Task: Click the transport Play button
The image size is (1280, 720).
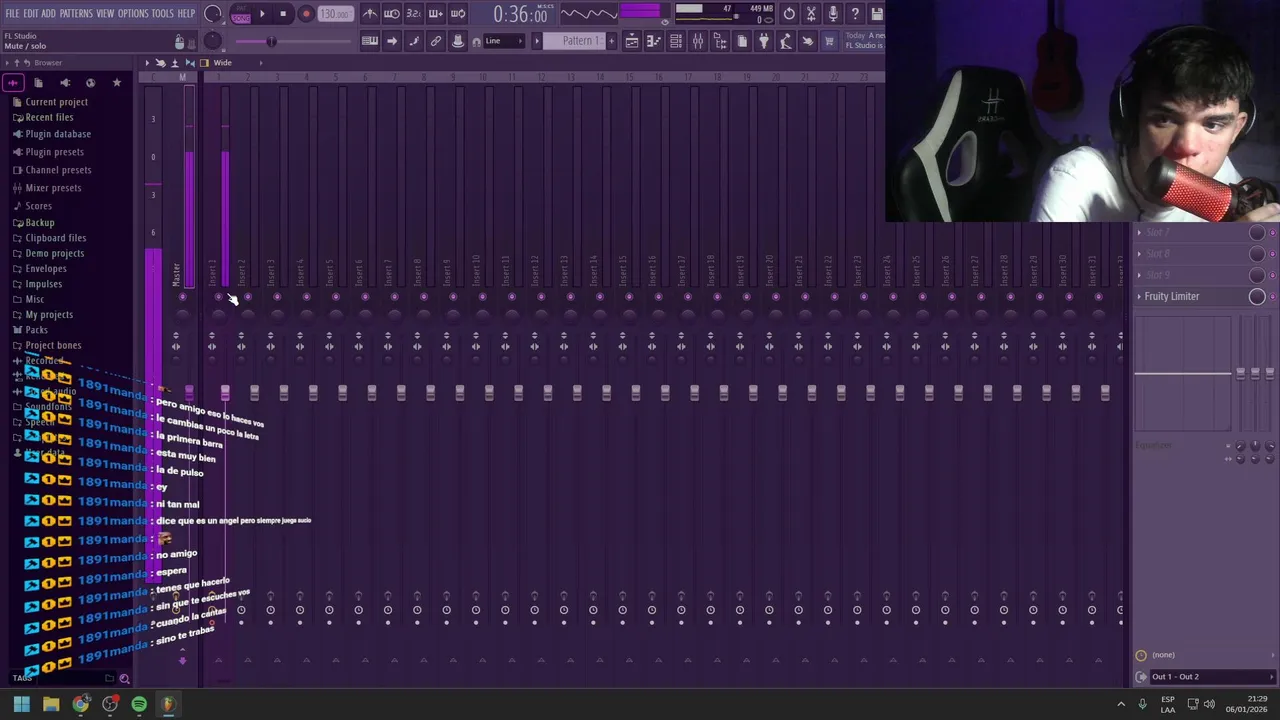Action: (262, 14)
